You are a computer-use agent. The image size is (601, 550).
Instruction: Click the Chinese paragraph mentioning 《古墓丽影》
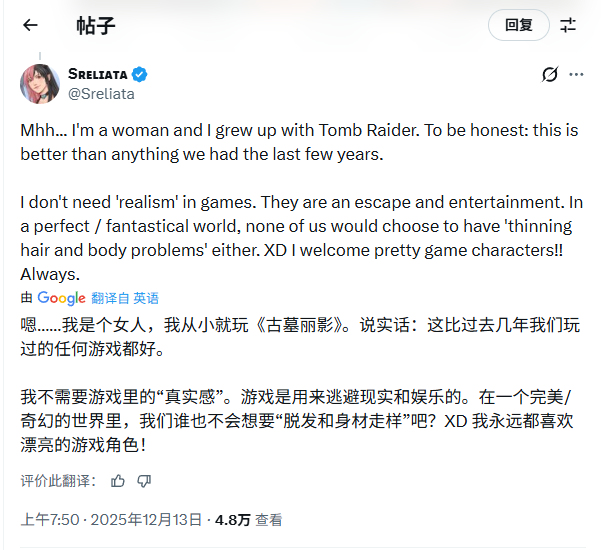[x=300, y=337]
